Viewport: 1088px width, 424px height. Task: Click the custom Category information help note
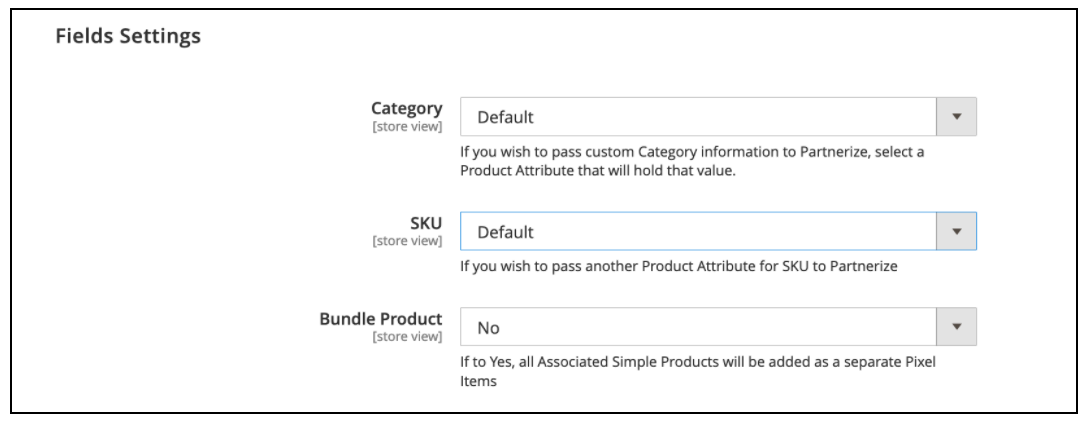point(692,162)
